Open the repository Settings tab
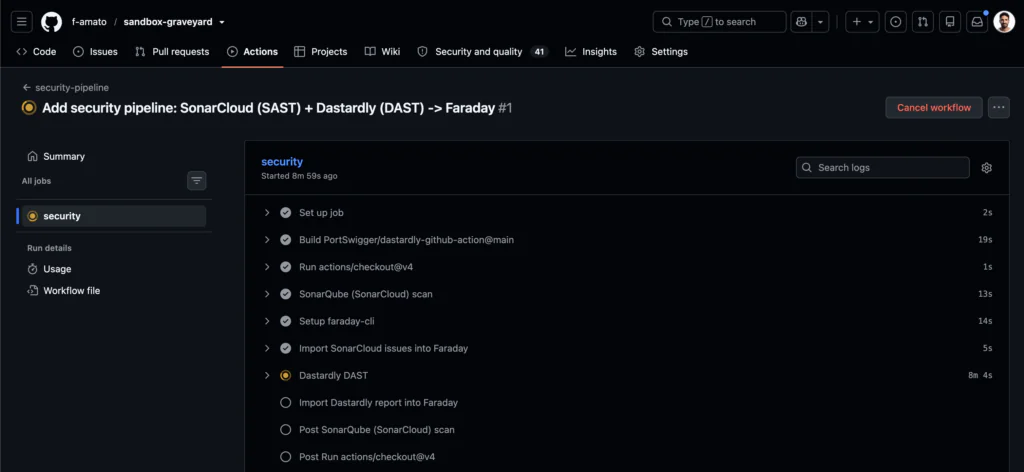 tap(661, 52)
